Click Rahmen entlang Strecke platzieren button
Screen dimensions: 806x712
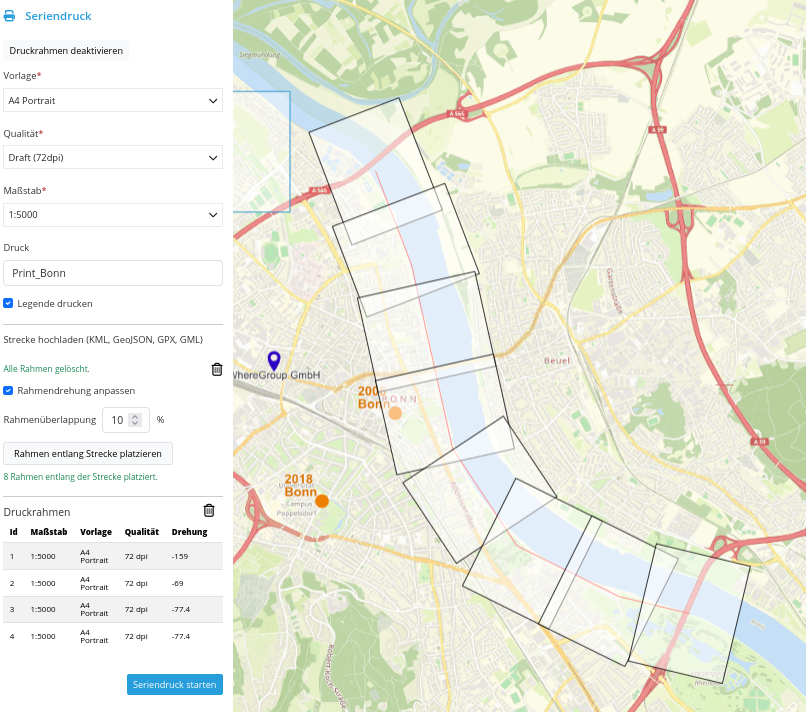(88, 454)
